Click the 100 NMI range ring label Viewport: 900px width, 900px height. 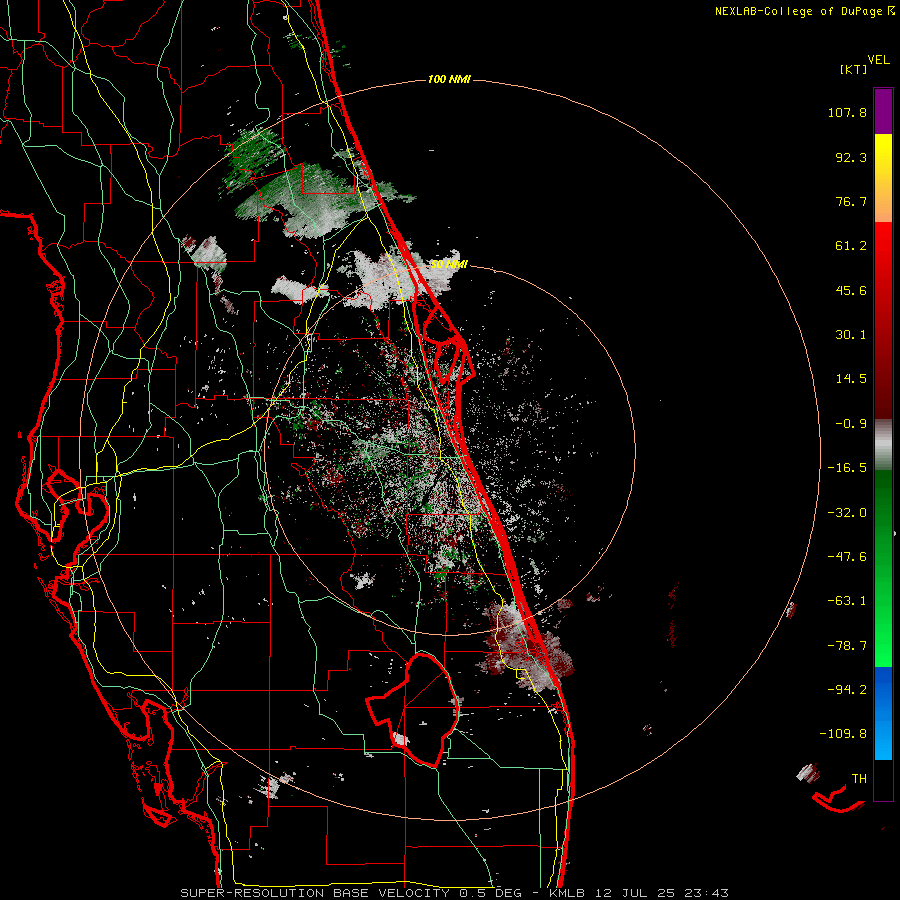(449, 79)
